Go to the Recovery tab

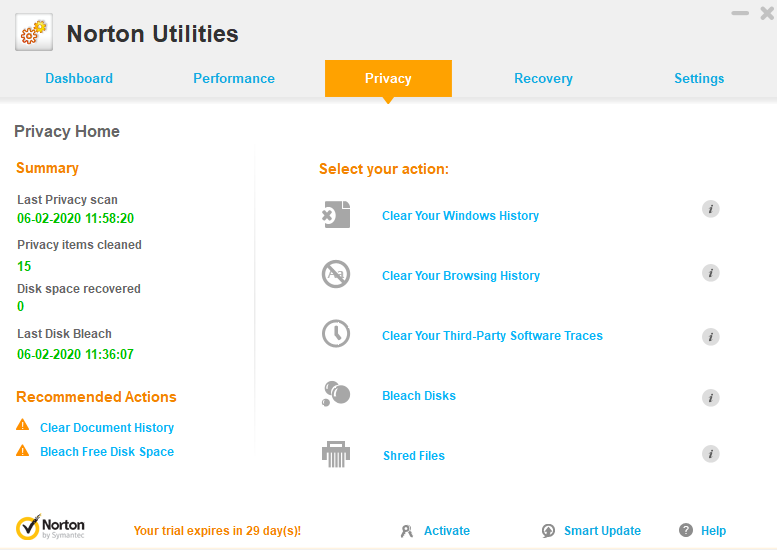[x=544, y=78]
